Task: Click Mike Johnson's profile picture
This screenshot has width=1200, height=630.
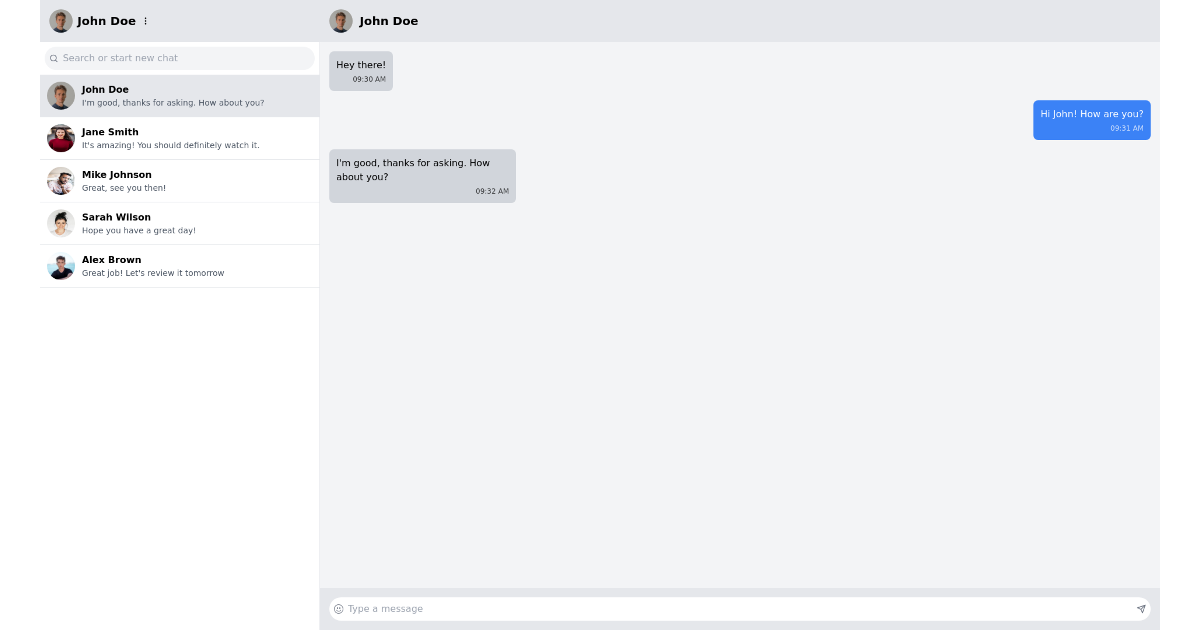Action: (x=60, y=180)
